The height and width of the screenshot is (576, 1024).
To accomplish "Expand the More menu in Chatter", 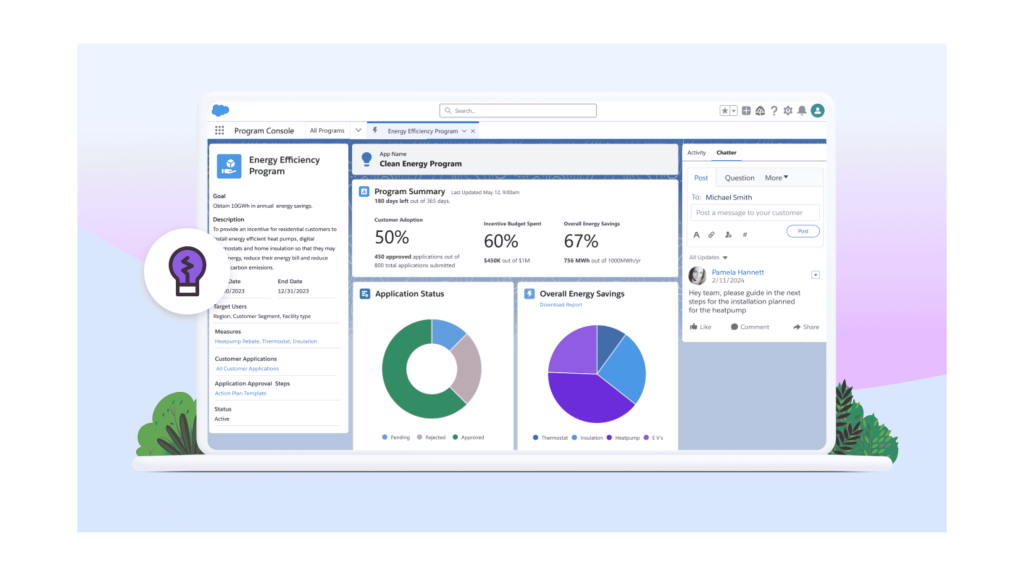I will coord(775,177).
